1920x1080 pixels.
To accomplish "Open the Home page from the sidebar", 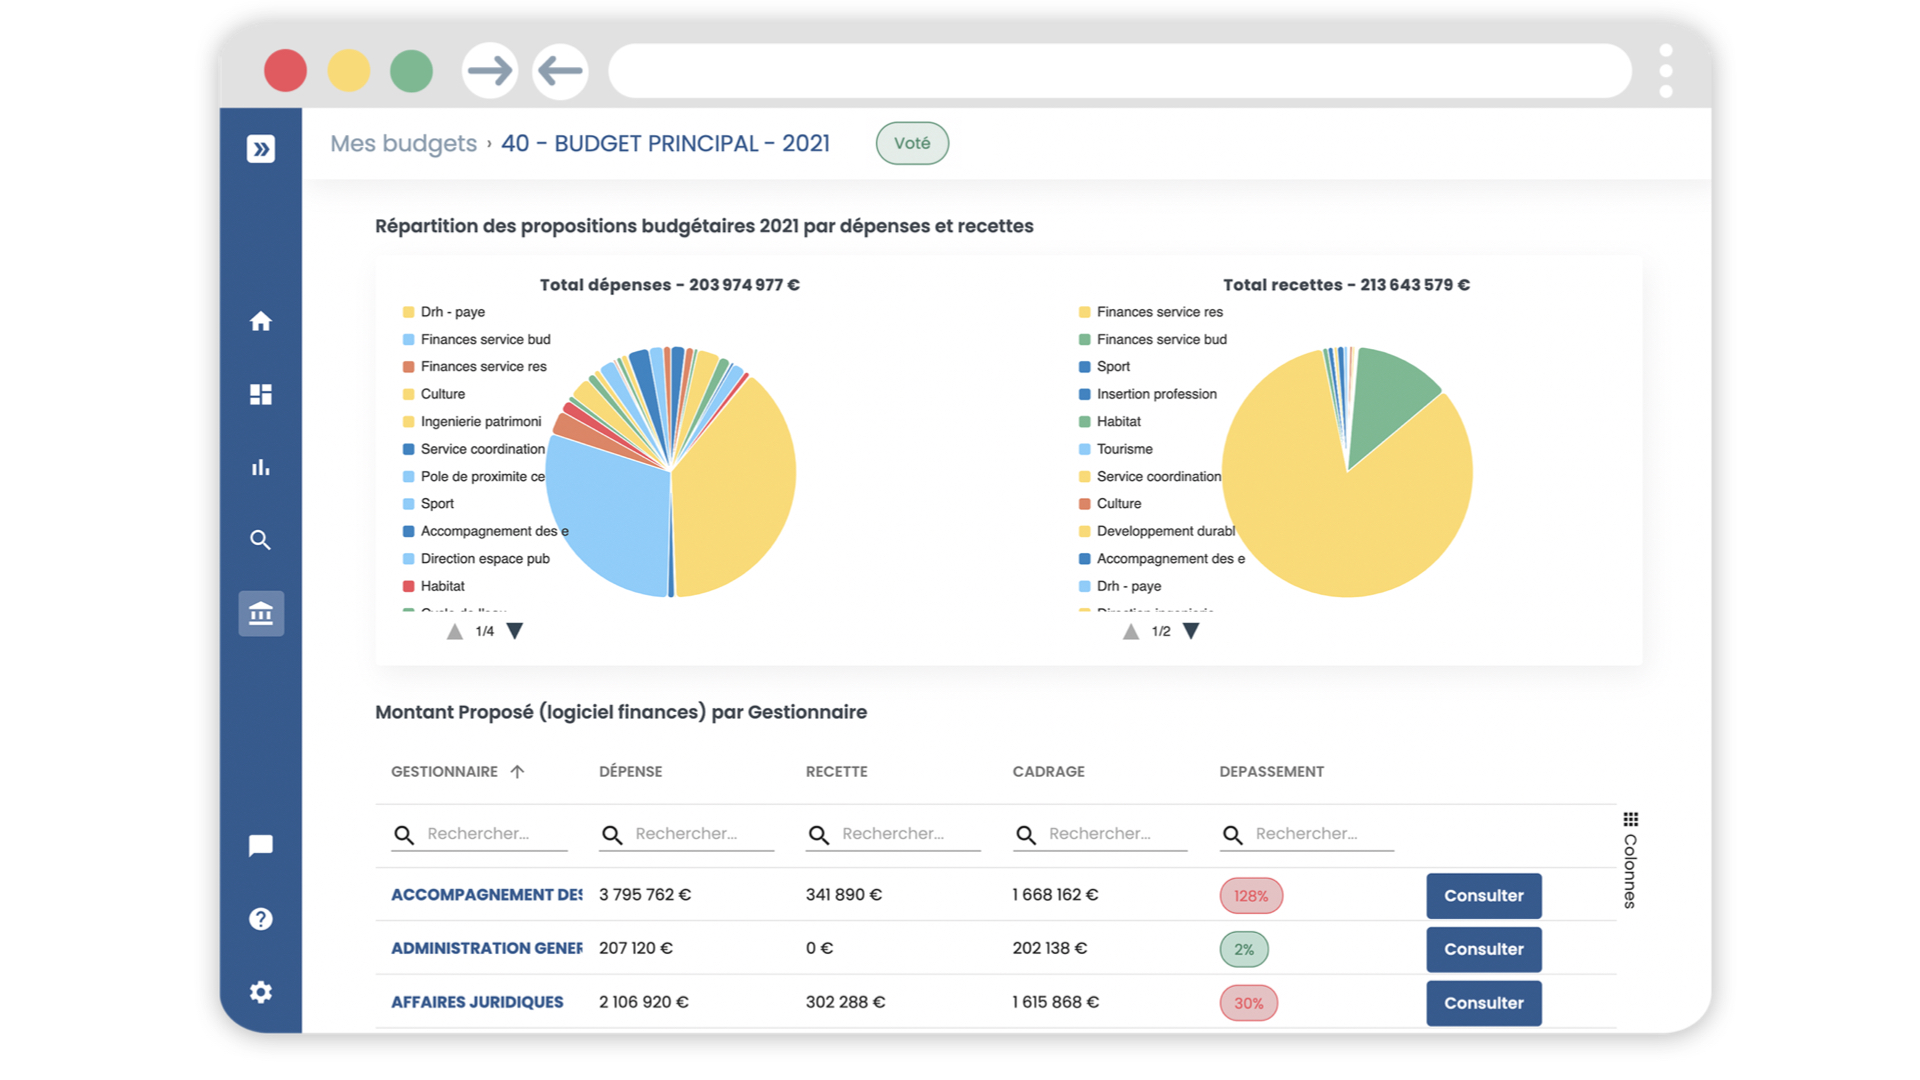I will (260, 322).
